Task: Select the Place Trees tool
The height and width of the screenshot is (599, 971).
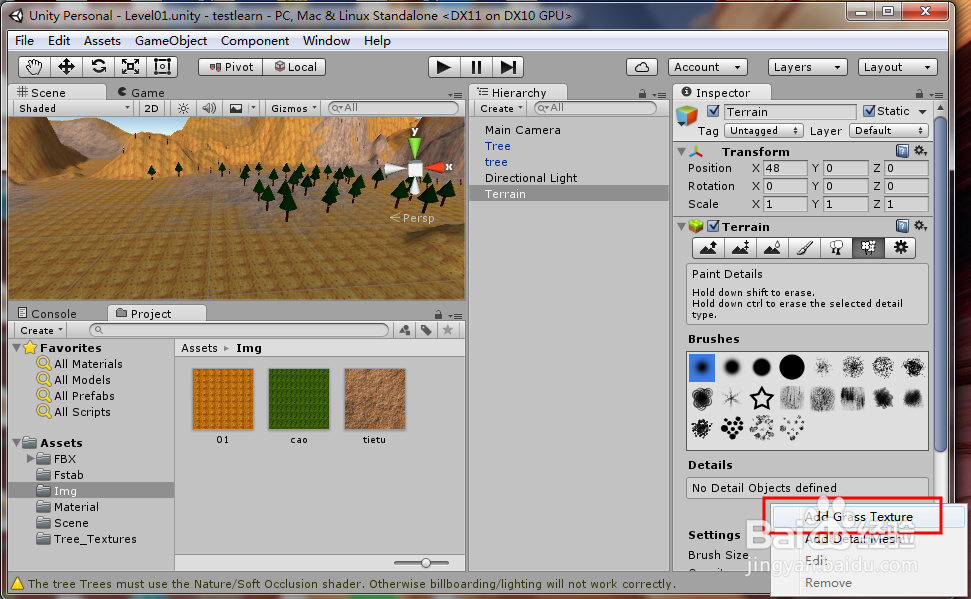Action: click(x=836, y=248)
